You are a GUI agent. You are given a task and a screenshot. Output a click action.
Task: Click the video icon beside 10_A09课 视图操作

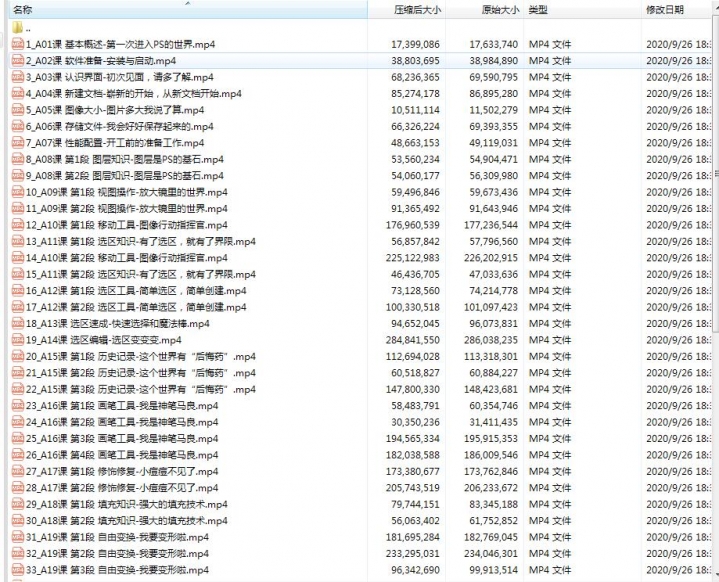(x=18, y=192)
